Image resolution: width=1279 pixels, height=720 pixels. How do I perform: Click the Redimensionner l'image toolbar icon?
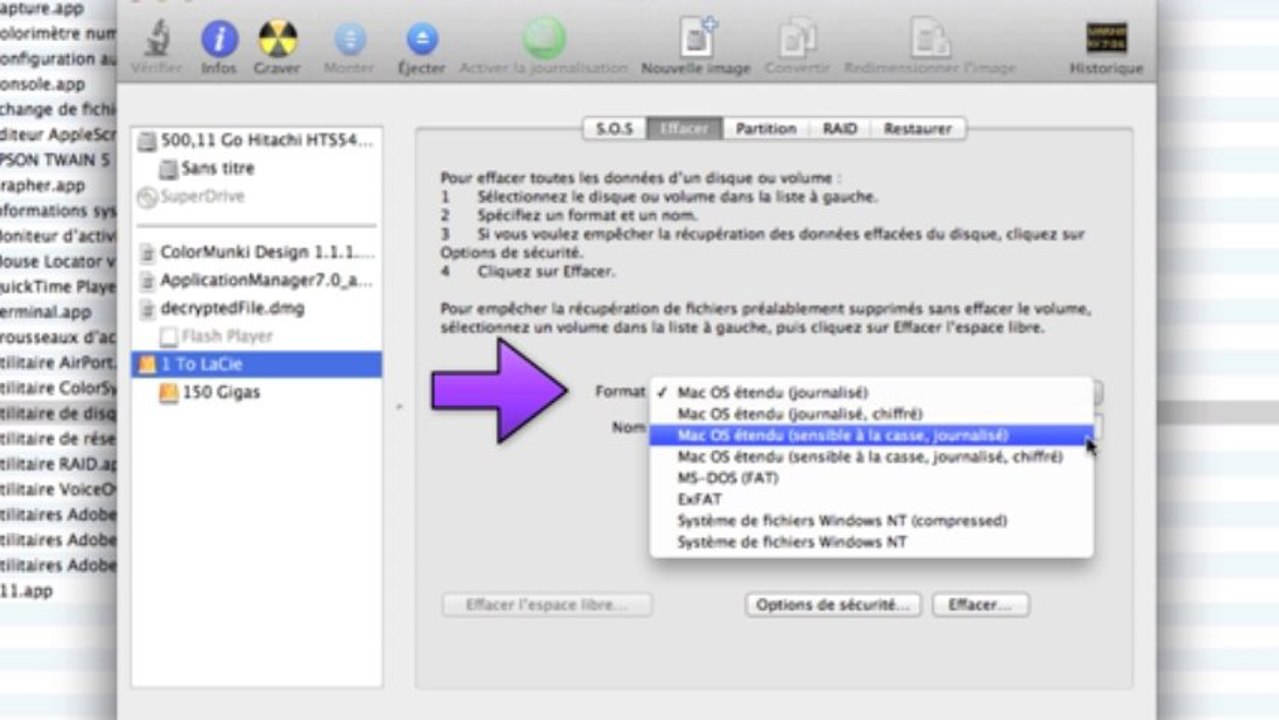[930, 40]
